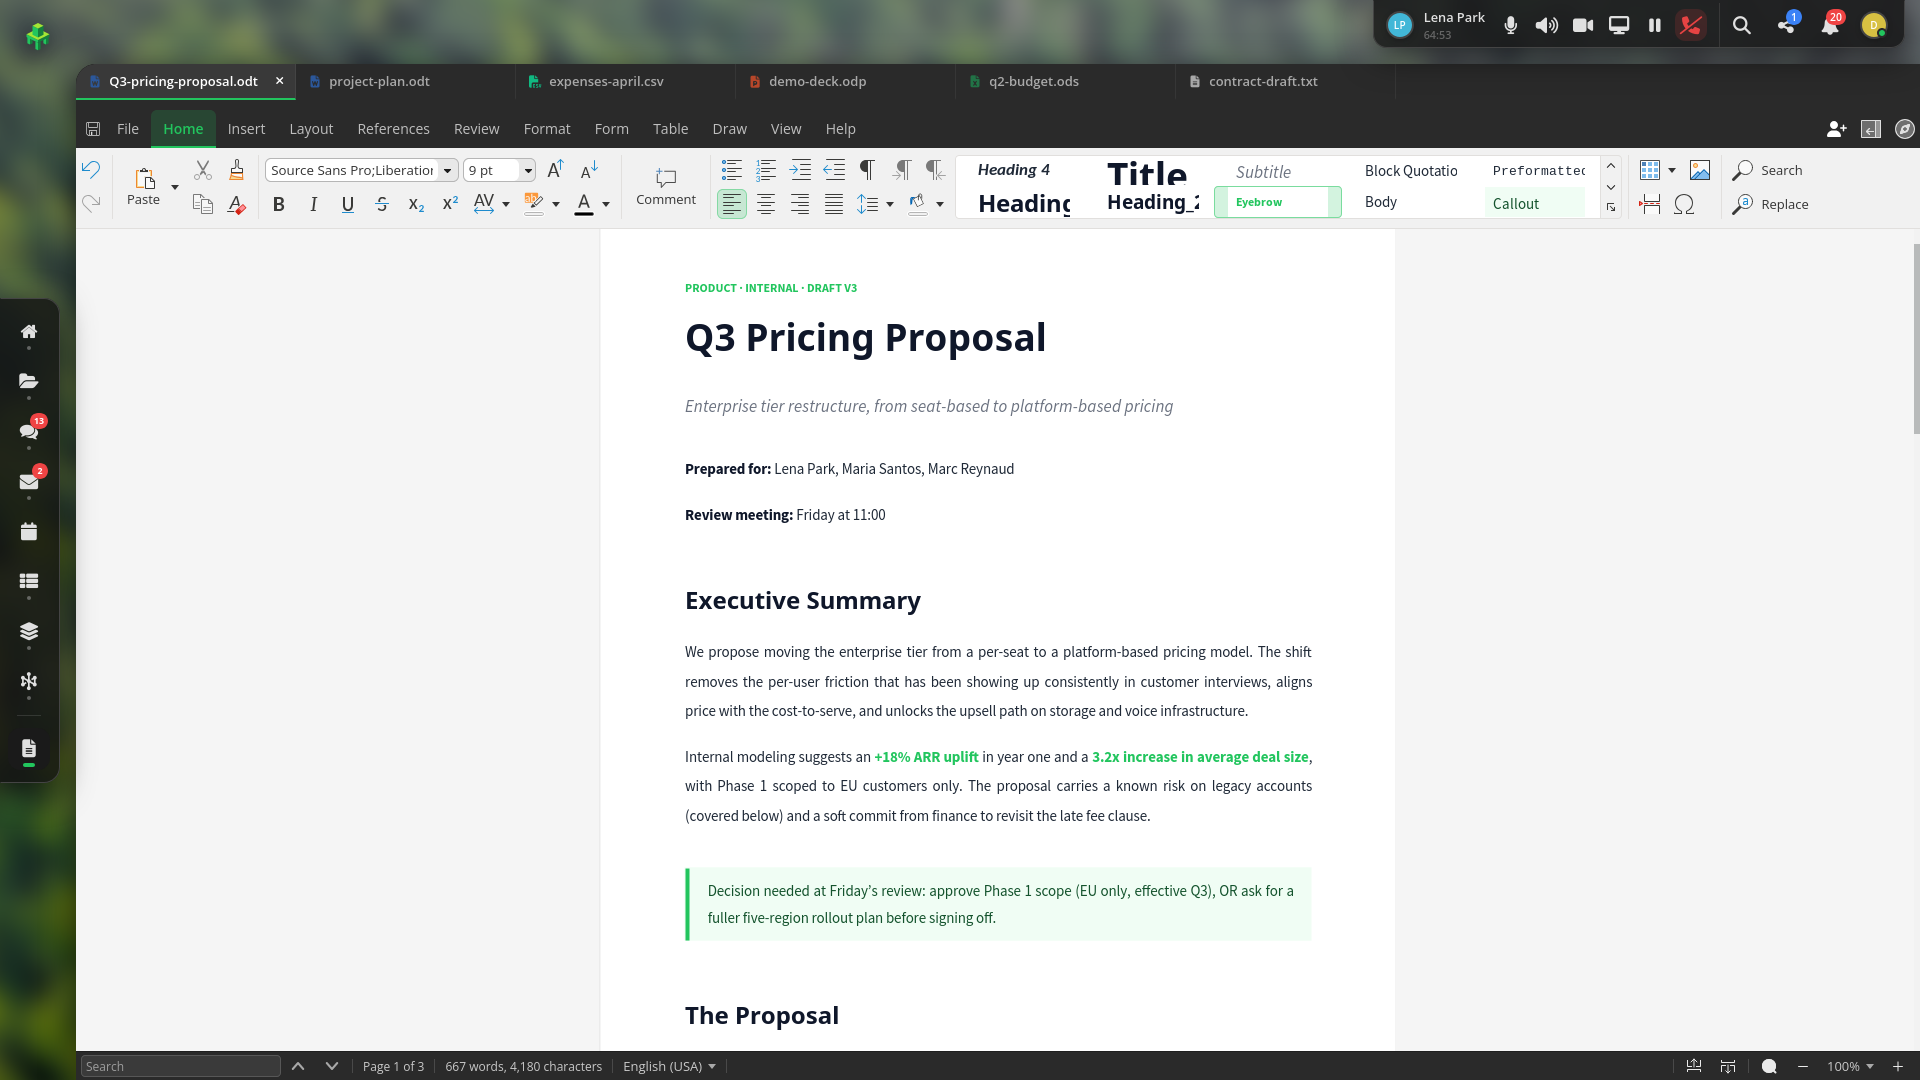Open the font name dropdown
The image size is (1920, 1080).
pos(447,170)
